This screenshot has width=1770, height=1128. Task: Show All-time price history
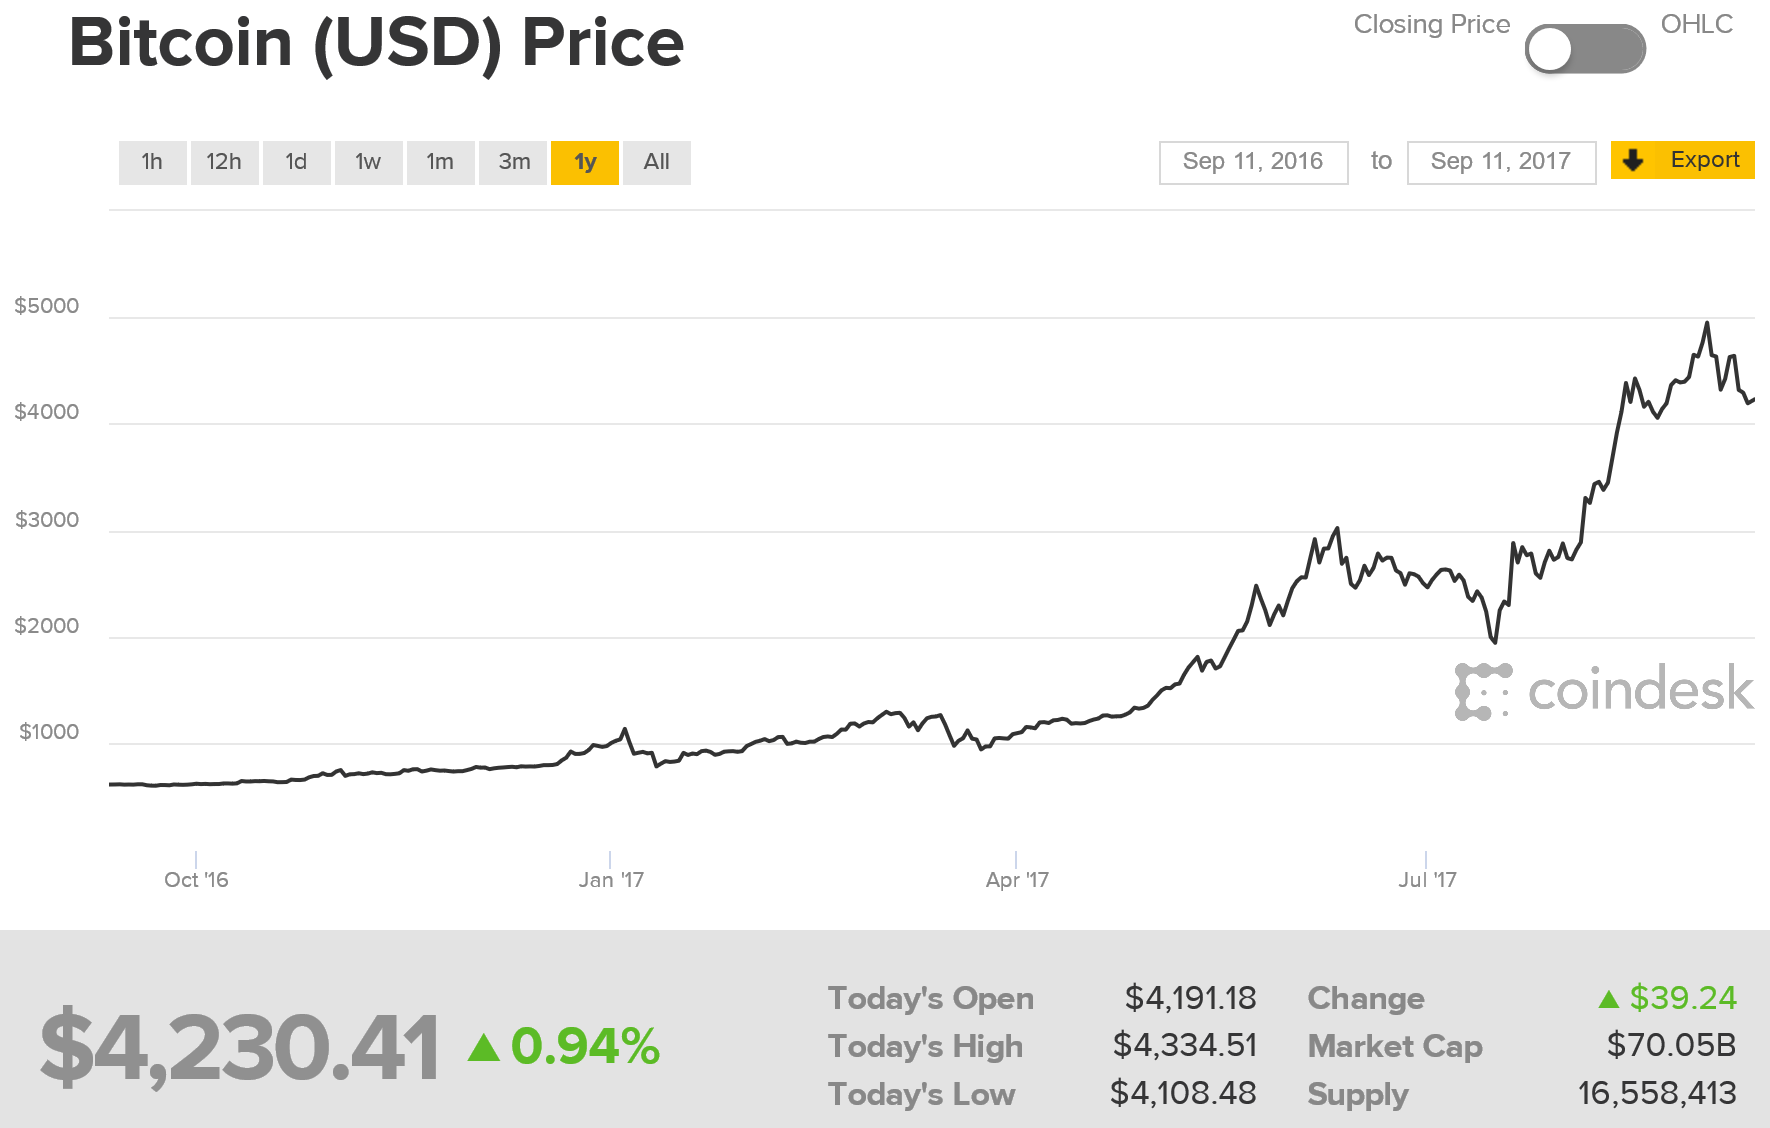(657, 162)
